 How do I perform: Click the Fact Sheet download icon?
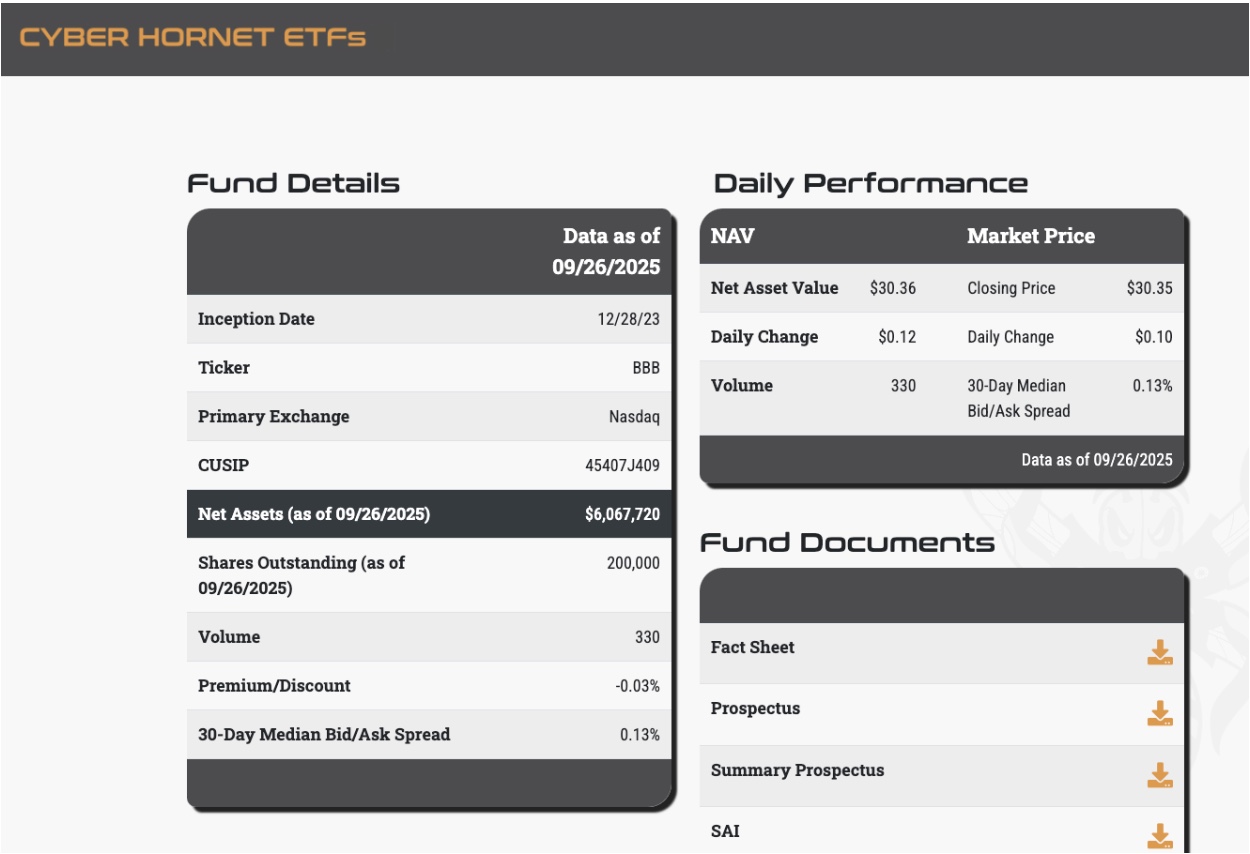[x=1159, y=653]
